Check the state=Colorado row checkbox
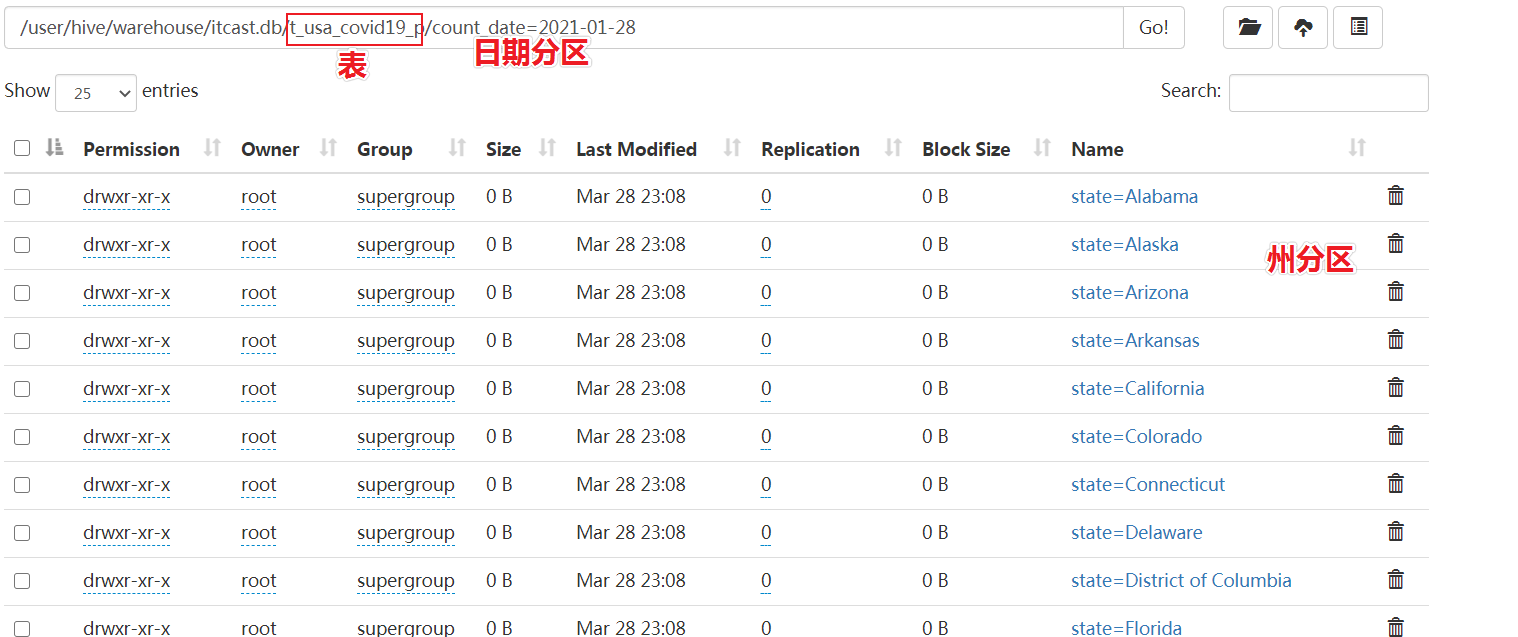The height and width of the screenshot is (637, 1518). 22,437
